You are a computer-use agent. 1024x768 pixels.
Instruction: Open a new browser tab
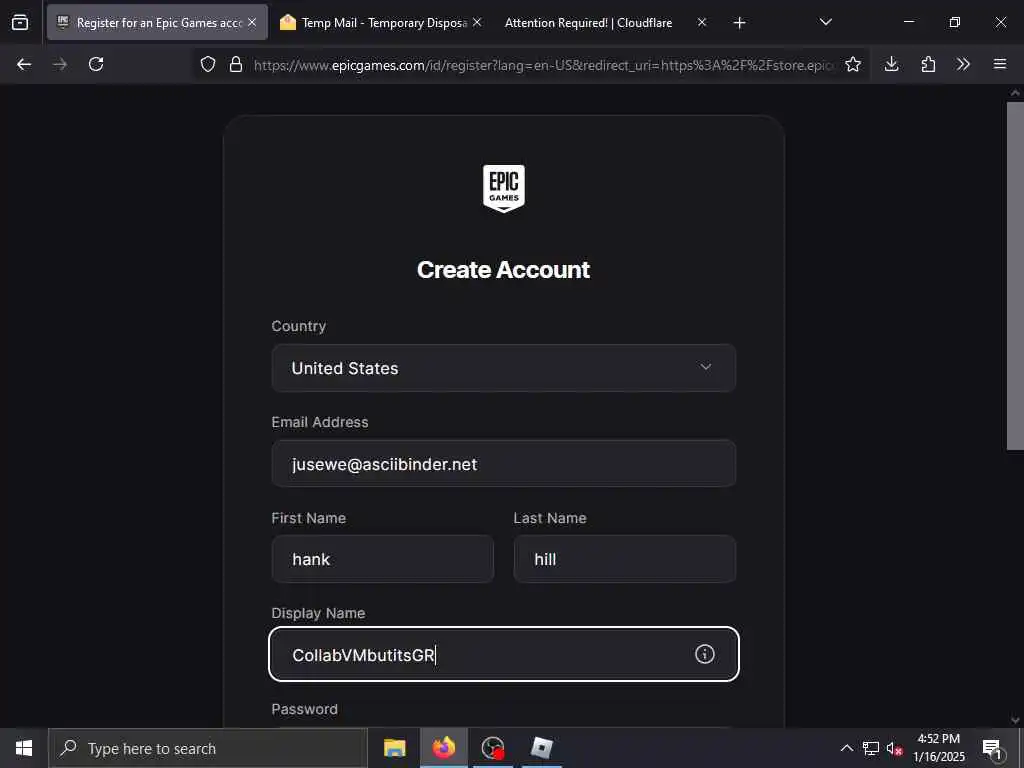pyautogui.click(x=739, y=23)
